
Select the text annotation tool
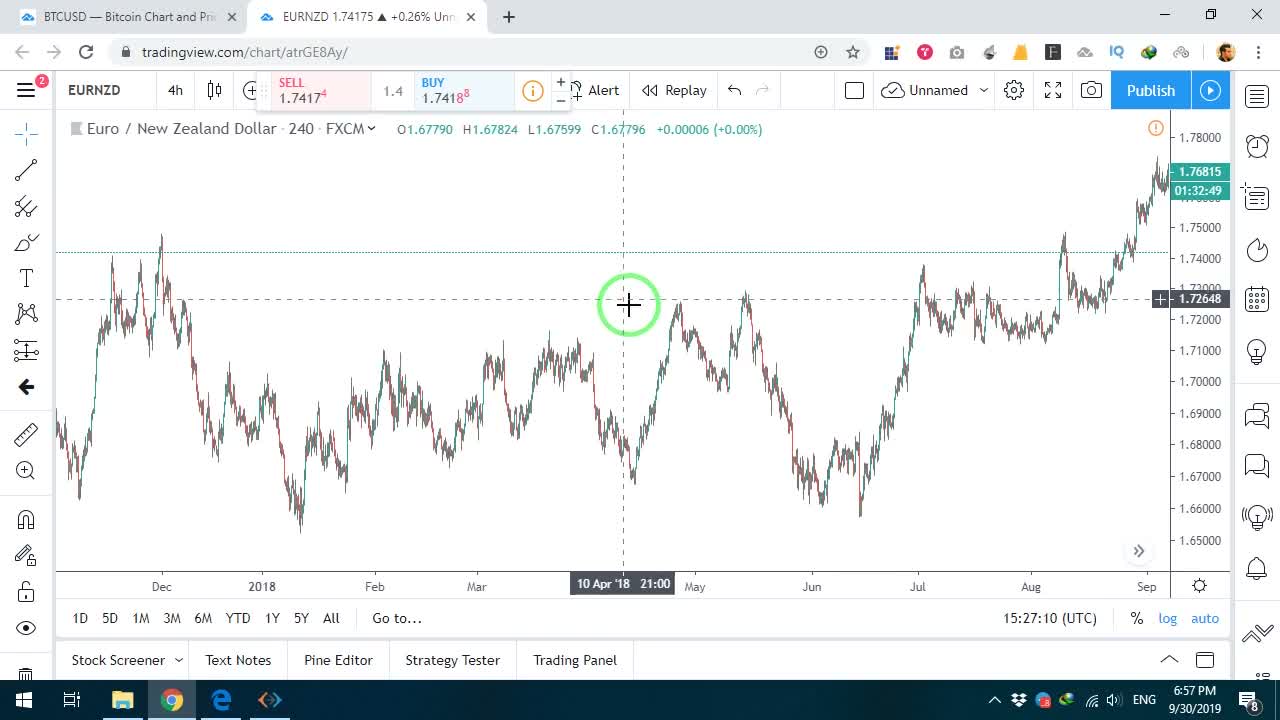tap(26, 278)
